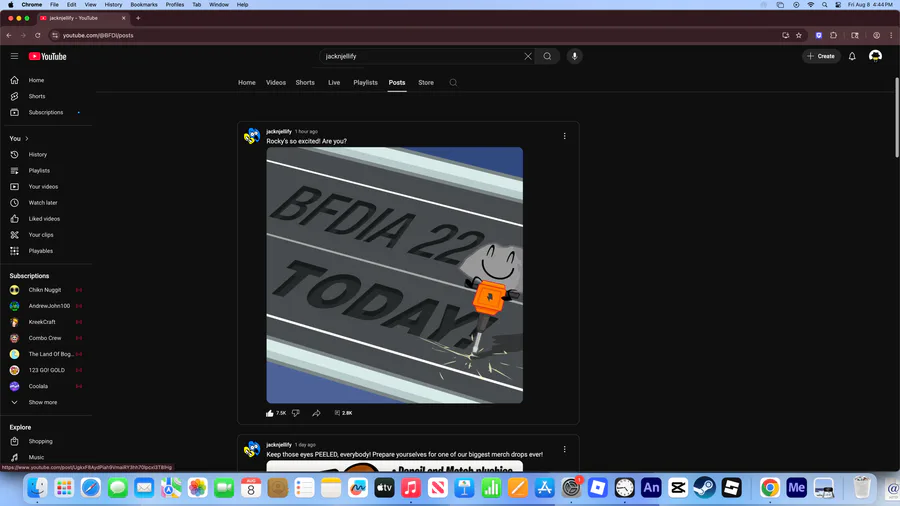This screenshot has width=900, height=506.
Task: Go back in Chrome history
Action: coord(9,36)
